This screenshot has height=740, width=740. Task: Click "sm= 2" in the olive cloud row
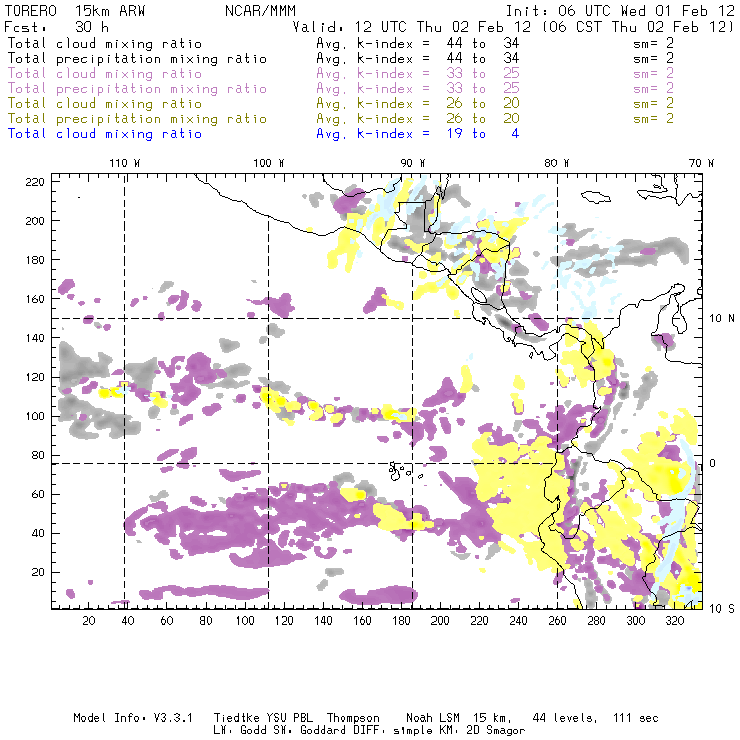coord(653,104)
